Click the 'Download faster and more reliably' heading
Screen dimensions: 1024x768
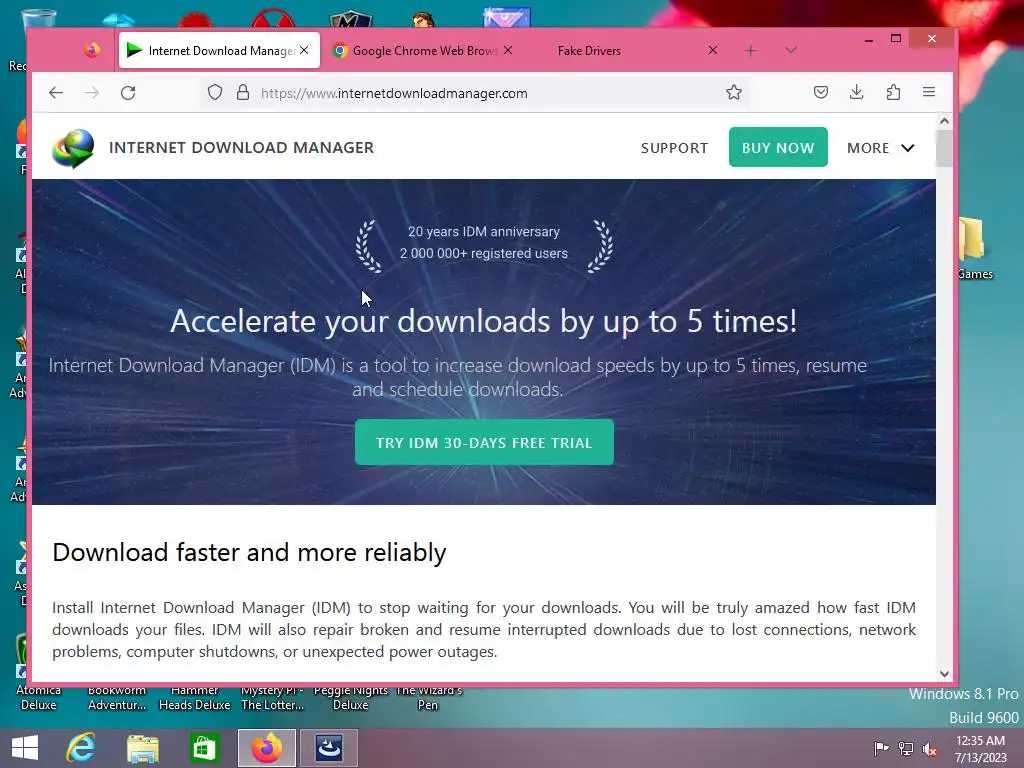pos(249,552)
